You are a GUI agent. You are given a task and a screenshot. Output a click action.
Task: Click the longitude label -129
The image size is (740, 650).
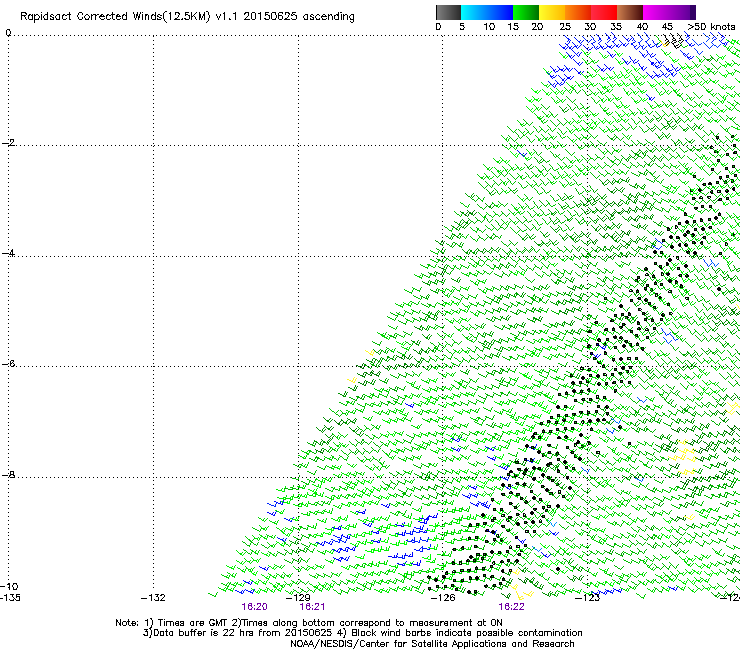point(298,598)
